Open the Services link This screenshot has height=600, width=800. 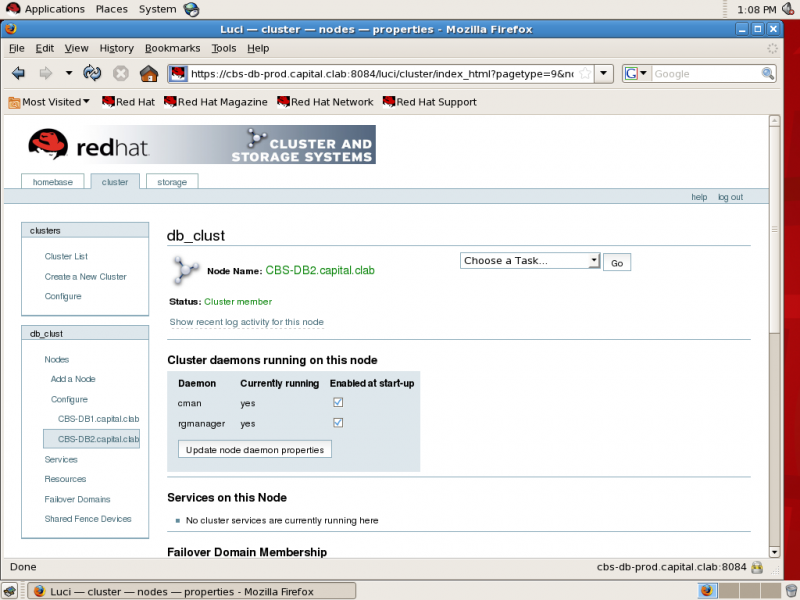(61, 459)
